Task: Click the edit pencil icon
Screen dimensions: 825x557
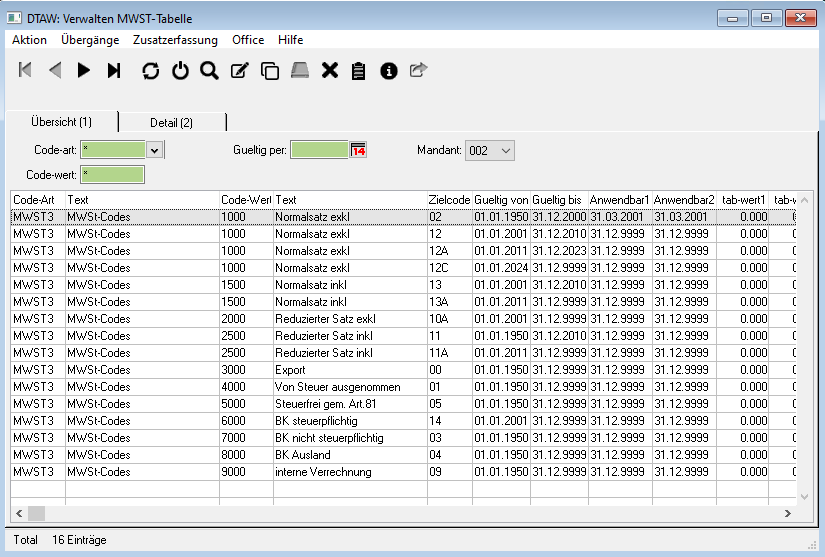Action: click(239, 70)
